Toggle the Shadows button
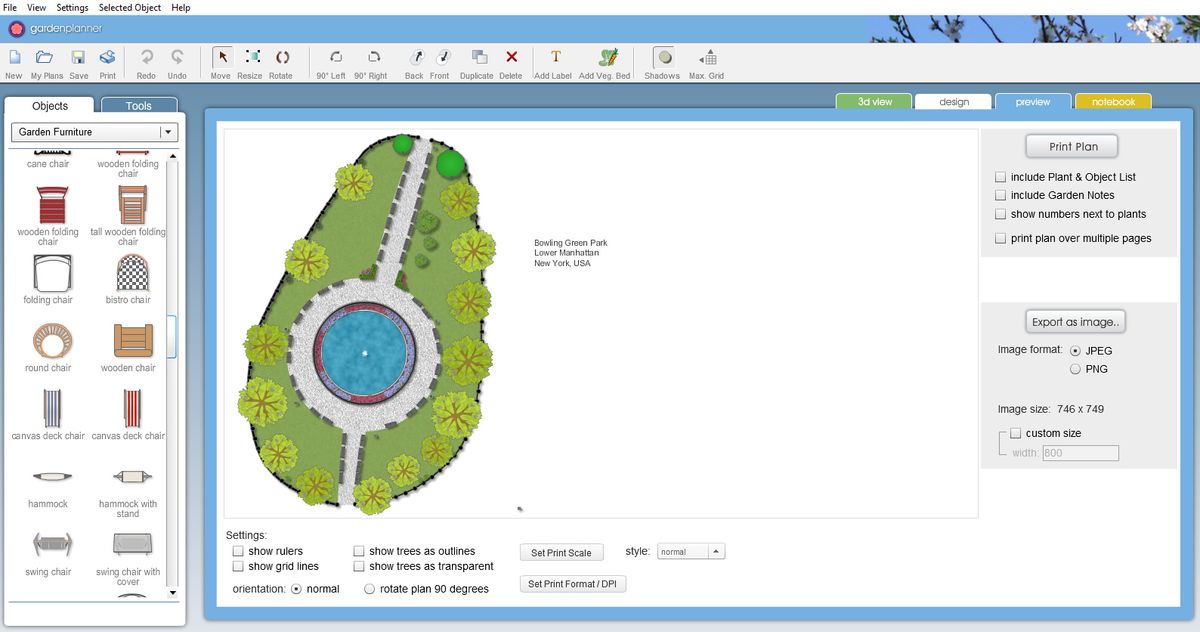 (662, 58)
